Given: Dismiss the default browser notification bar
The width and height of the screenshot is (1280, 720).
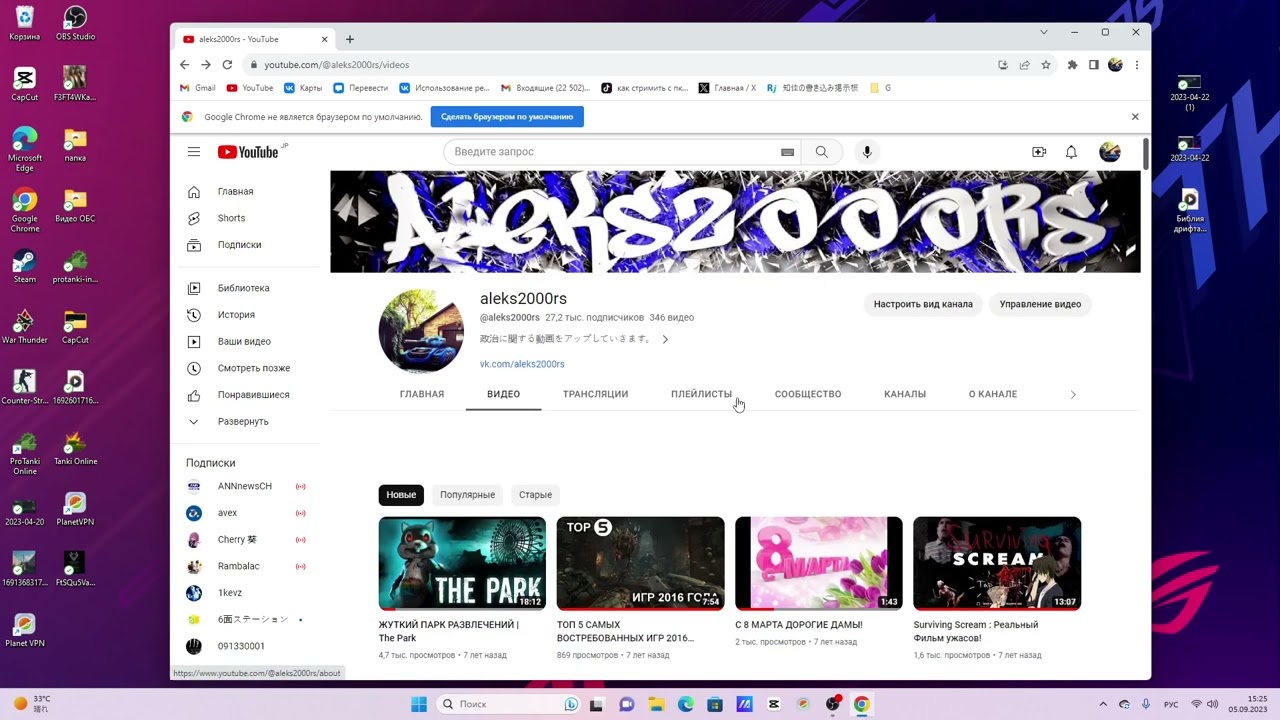Looking at the screenshot, I should point(1135,117).
